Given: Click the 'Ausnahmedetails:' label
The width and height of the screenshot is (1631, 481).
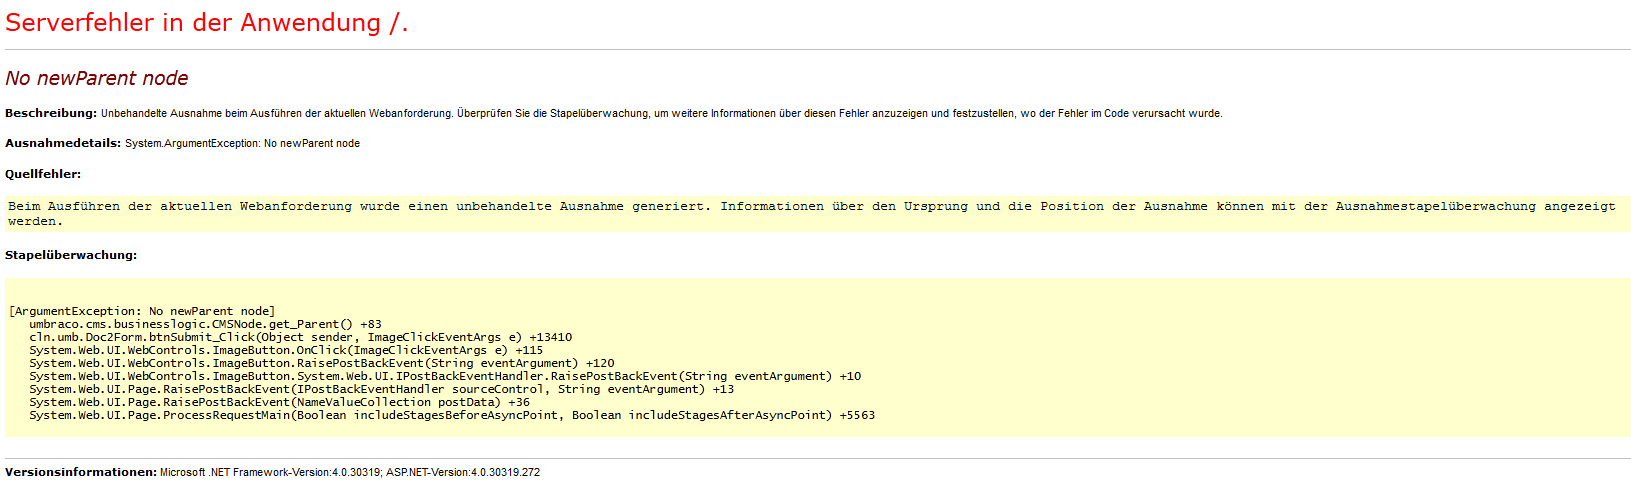Looking at the screenshot, I should pos(63,143).
